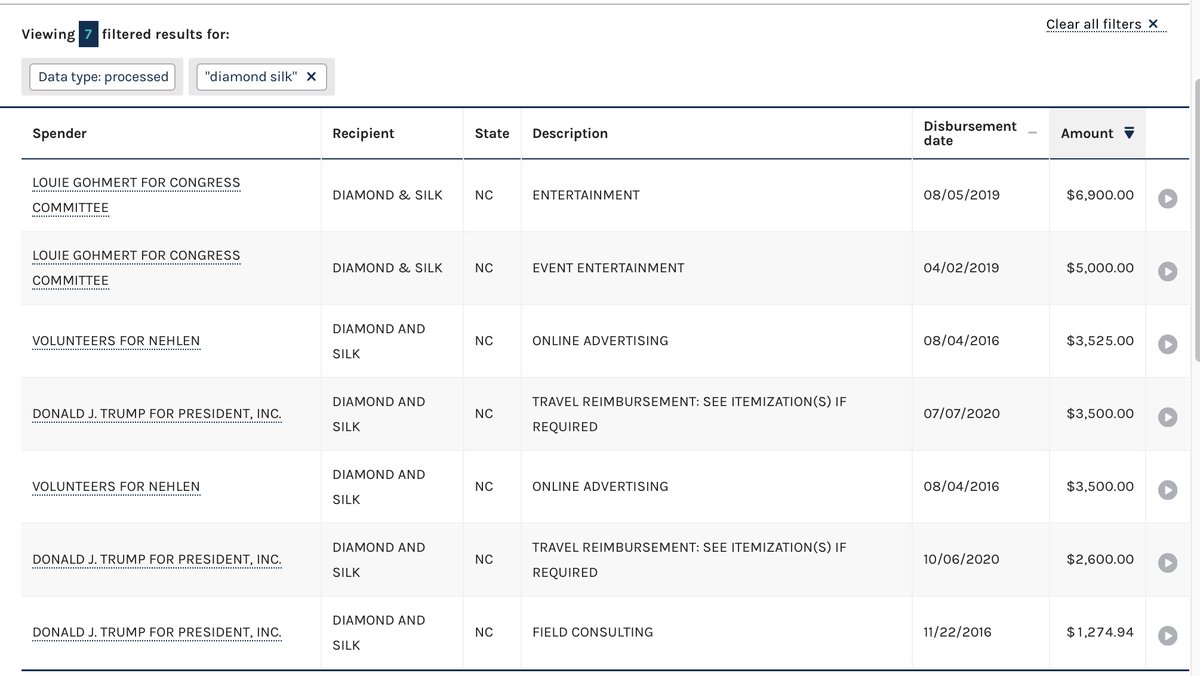Click the State column header
The image size is (1200, 676).
point(492,134)
